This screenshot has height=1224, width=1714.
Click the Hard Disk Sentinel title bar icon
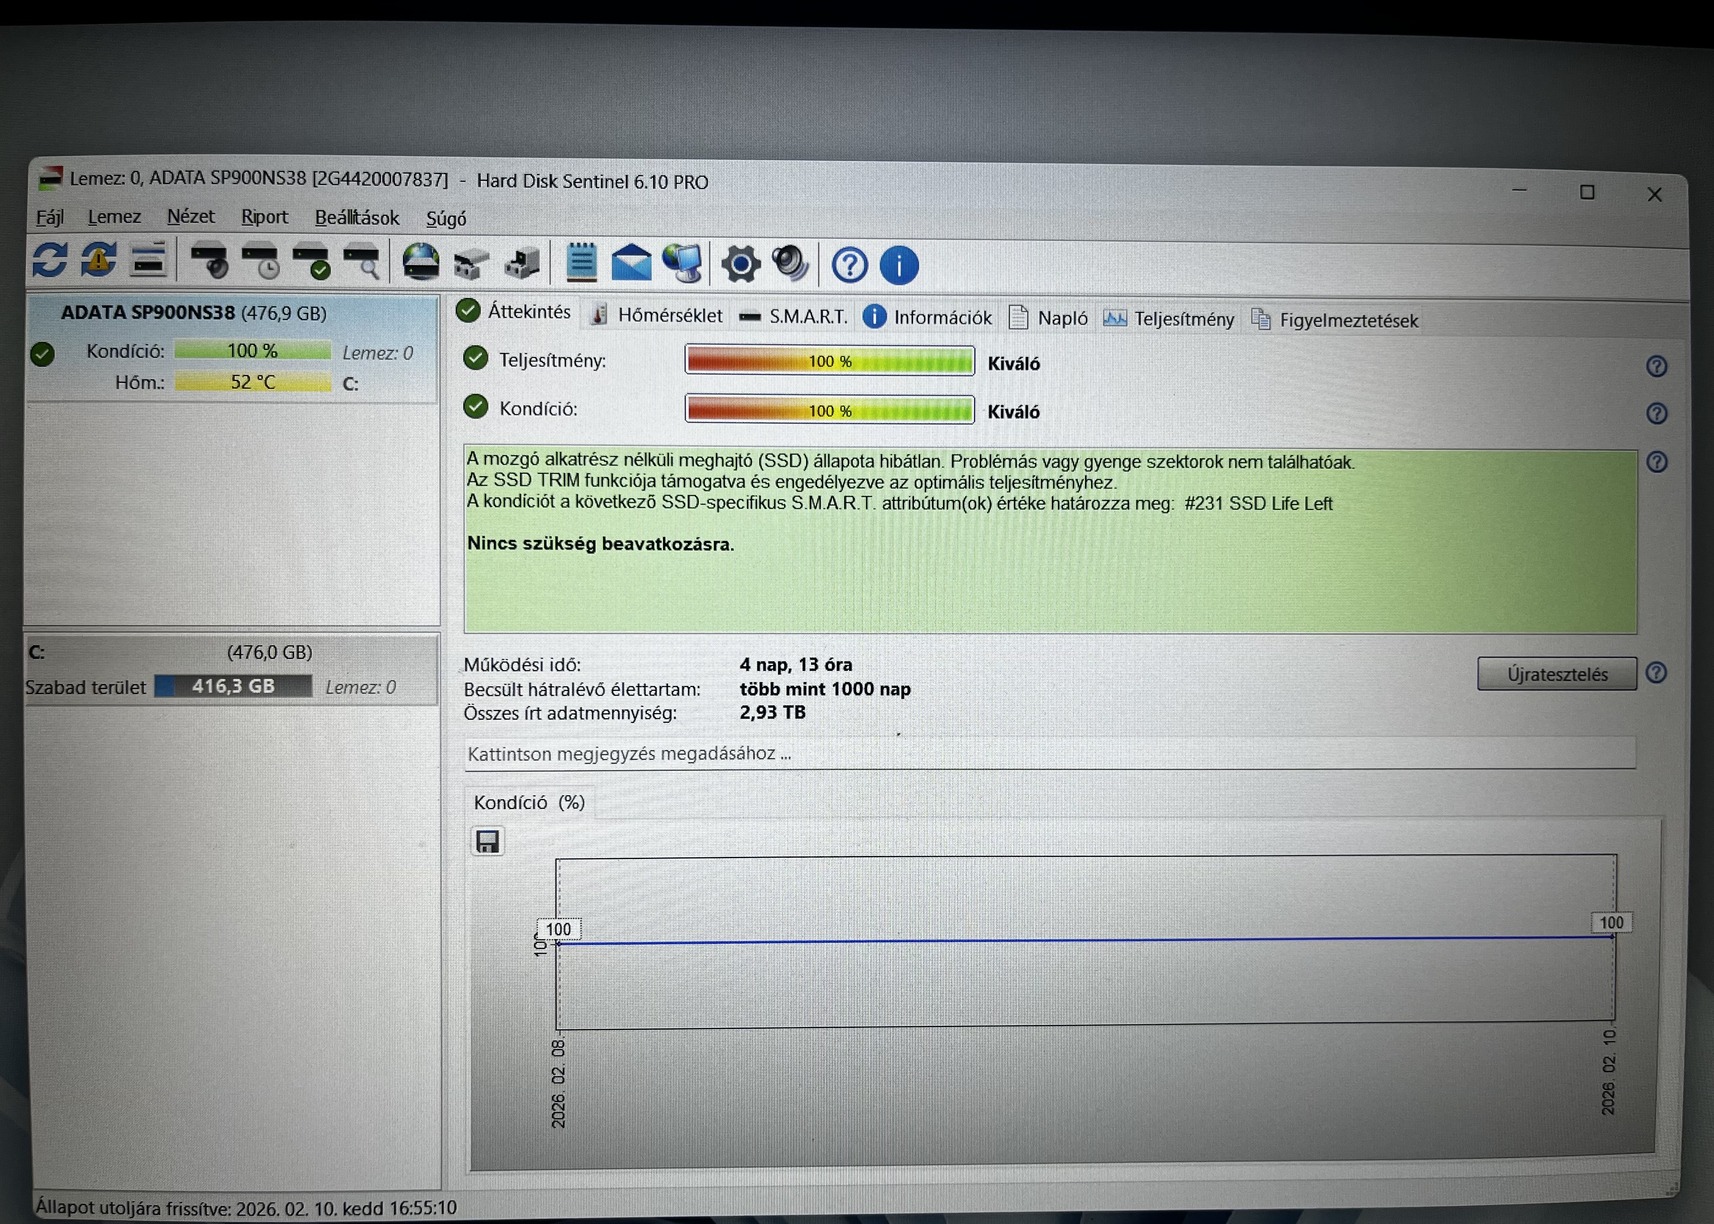coord(50,178)
